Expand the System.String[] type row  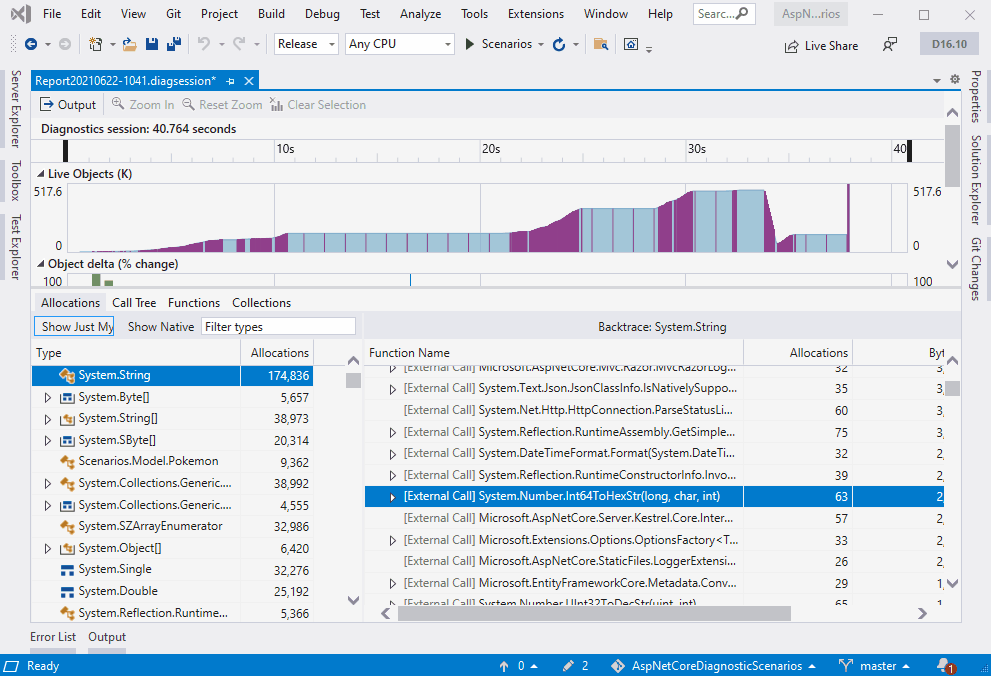click(47, 419)
